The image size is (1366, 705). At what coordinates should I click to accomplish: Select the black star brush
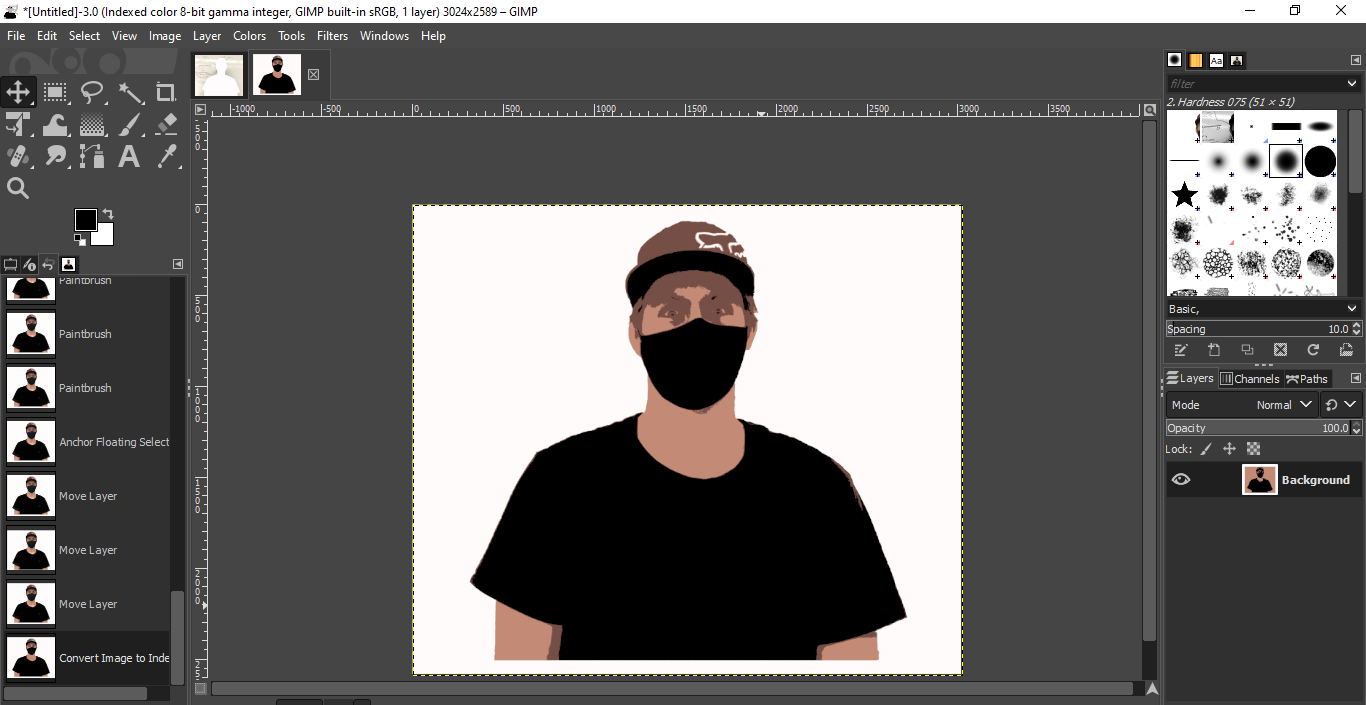(1184, 195)
